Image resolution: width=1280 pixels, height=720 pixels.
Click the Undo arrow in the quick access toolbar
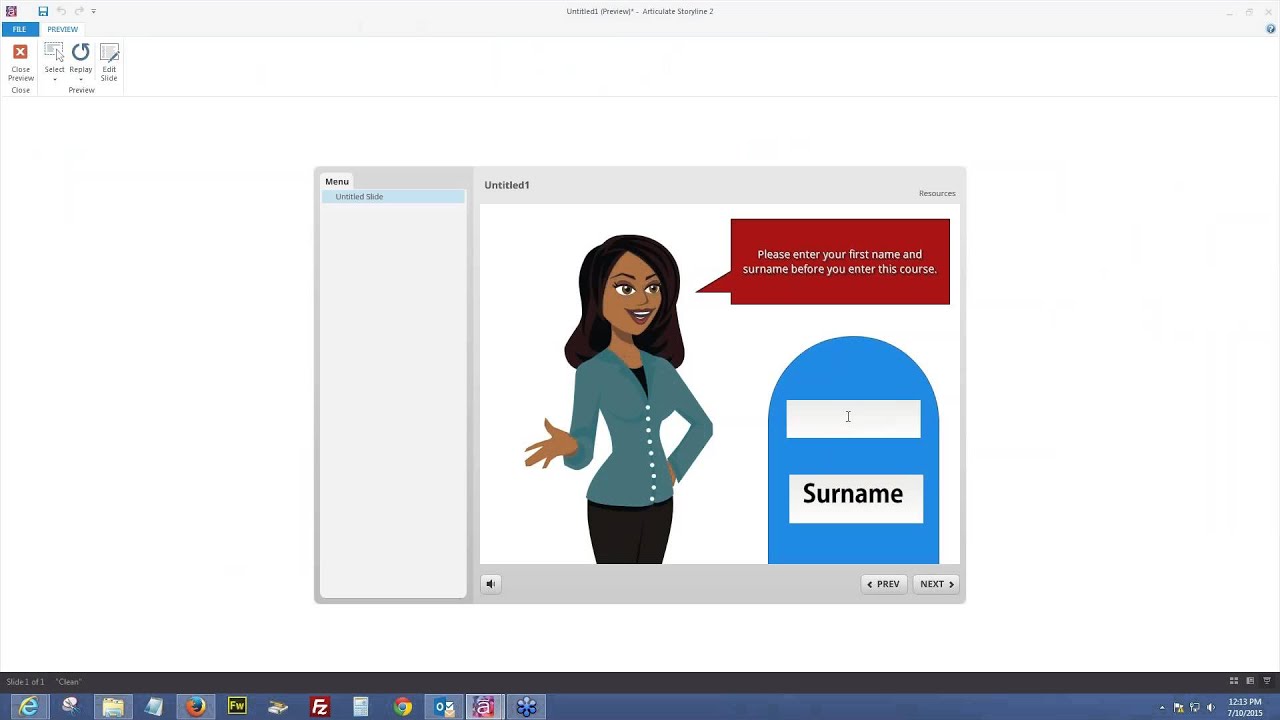coord(61,11)
